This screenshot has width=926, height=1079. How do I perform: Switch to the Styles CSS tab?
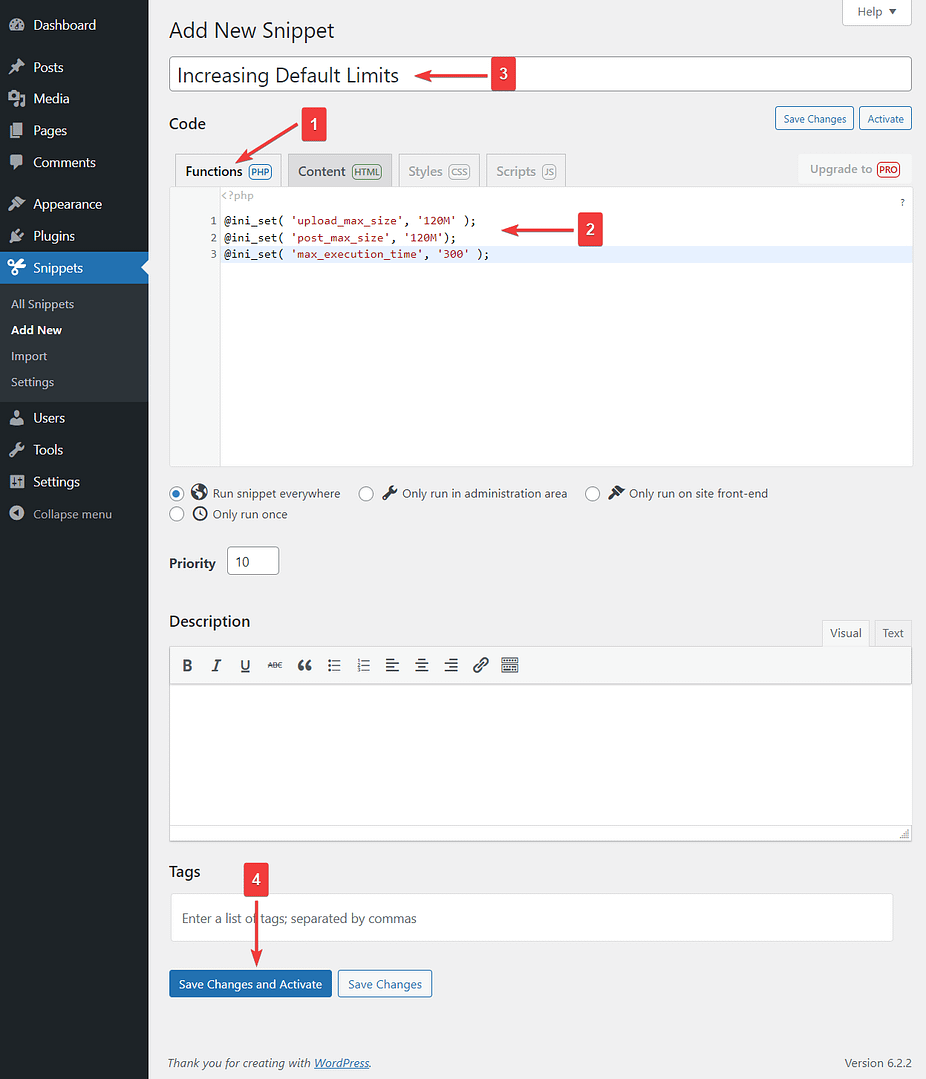[438, 170]
